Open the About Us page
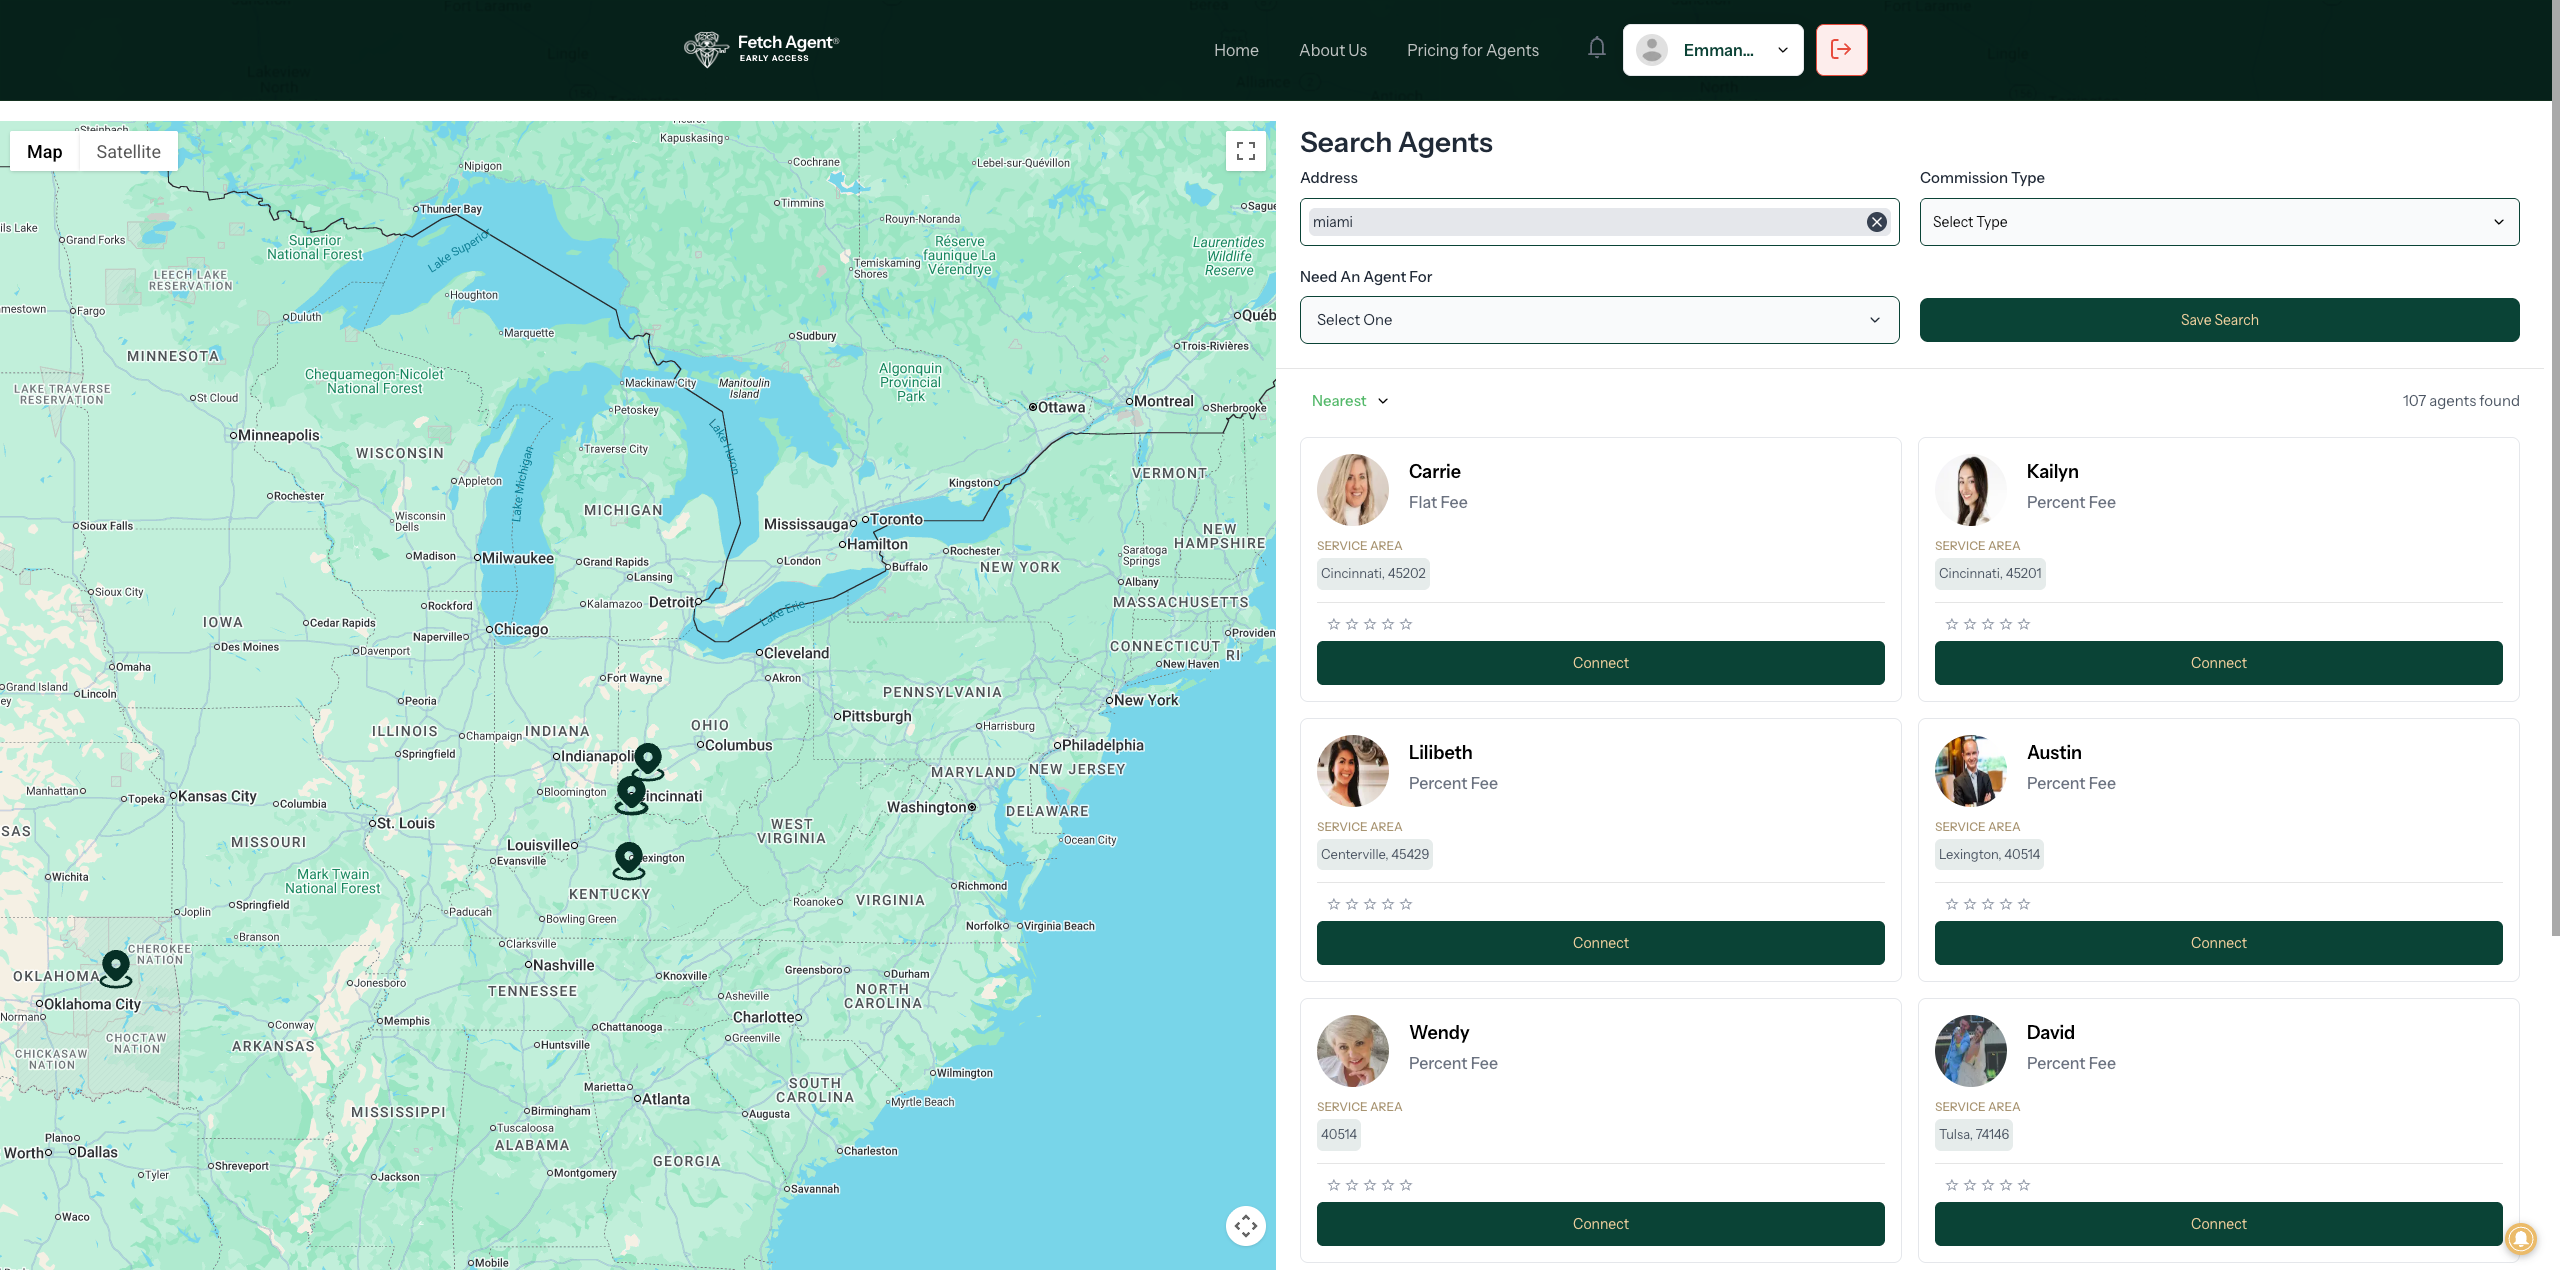2560x1270 pixels. (x=1332, y=50)
